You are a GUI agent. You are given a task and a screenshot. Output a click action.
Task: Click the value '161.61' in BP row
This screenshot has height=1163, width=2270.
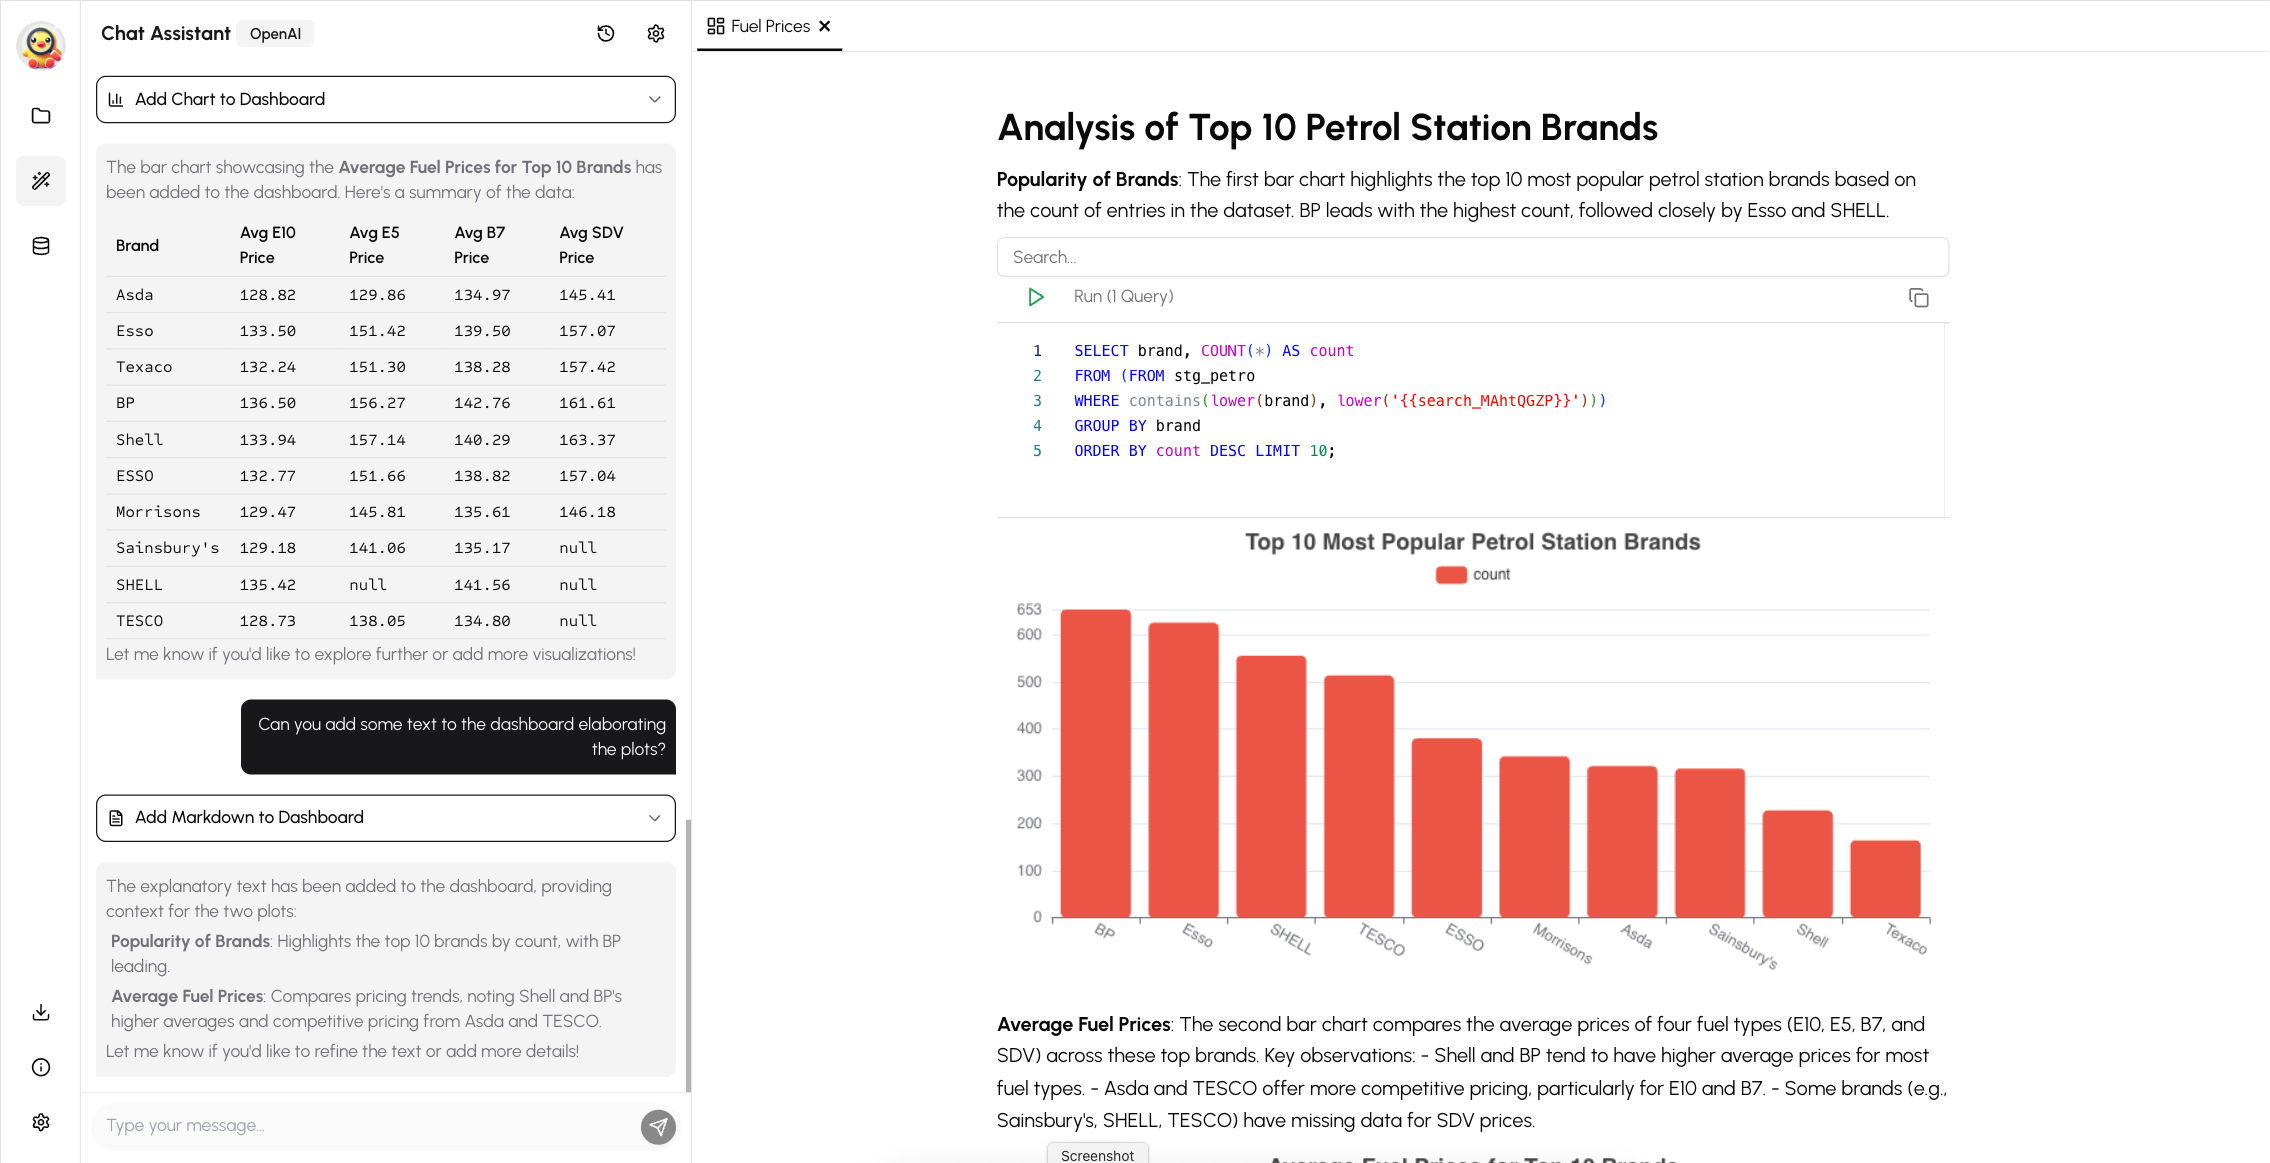coord(587,403)
